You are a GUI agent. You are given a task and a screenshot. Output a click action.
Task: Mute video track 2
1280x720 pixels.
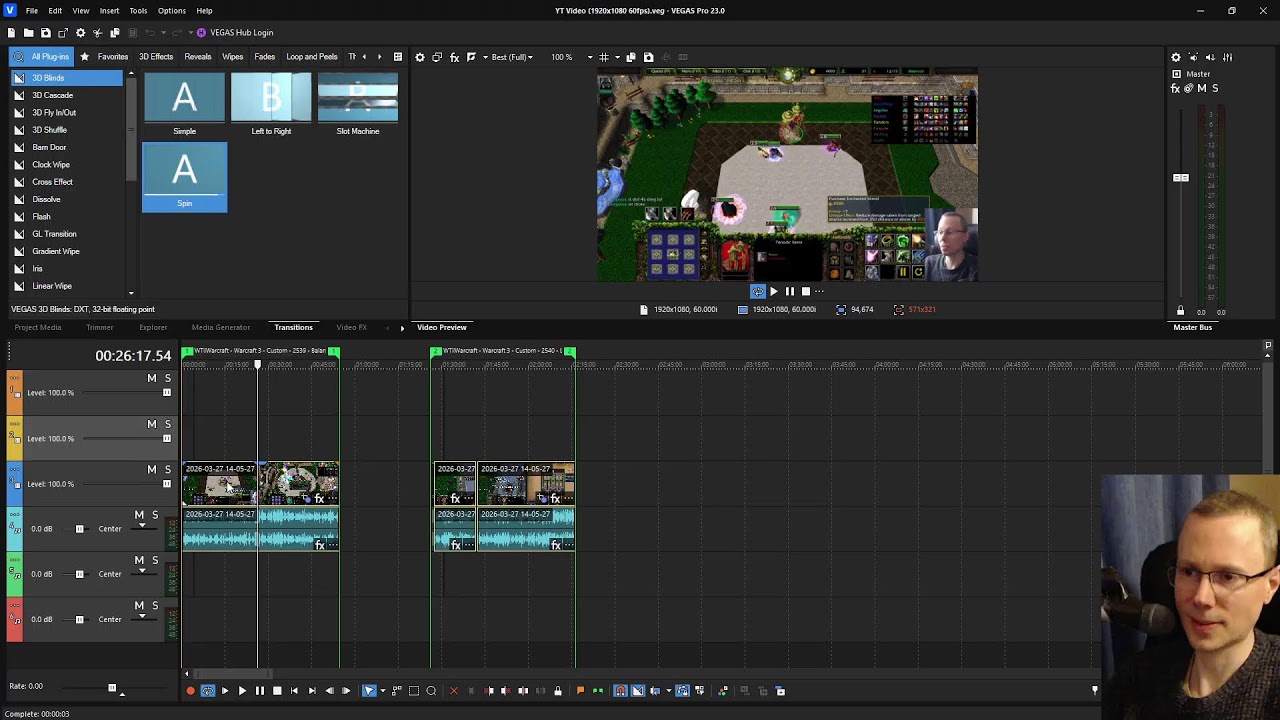[x=152, y=424]
